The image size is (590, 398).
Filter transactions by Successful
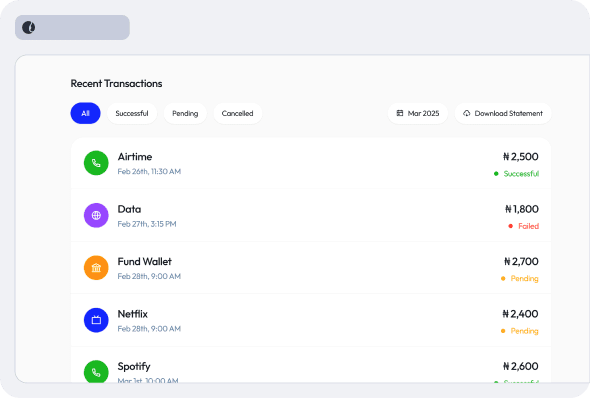click(x=132, y=113)
